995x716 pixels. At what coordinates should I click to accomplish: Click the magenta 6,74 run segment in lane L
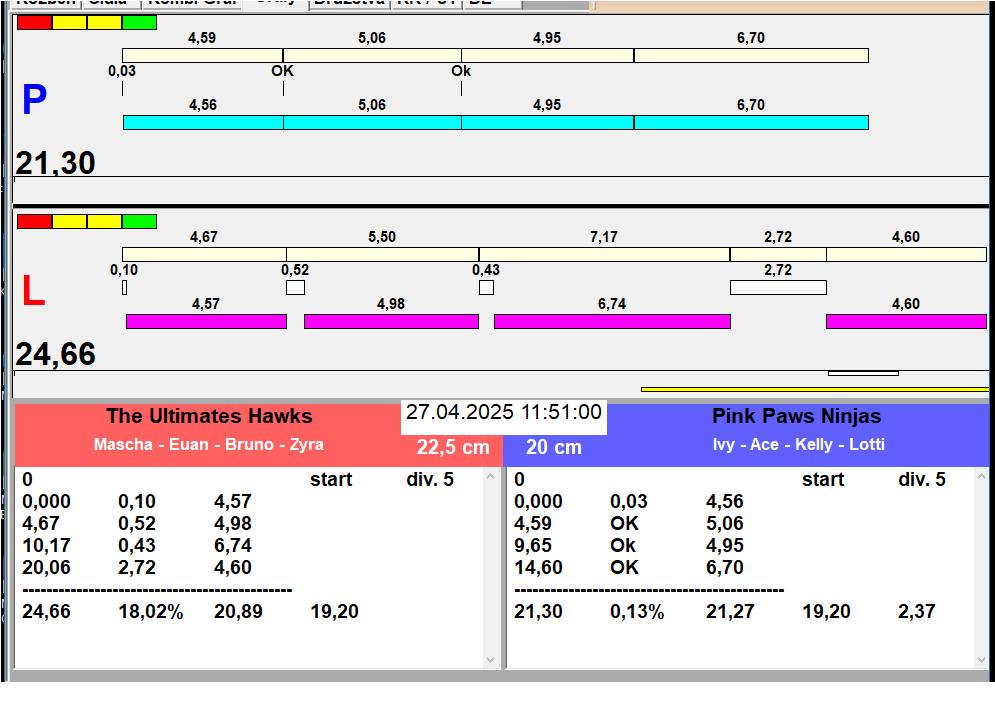(612, 321)
